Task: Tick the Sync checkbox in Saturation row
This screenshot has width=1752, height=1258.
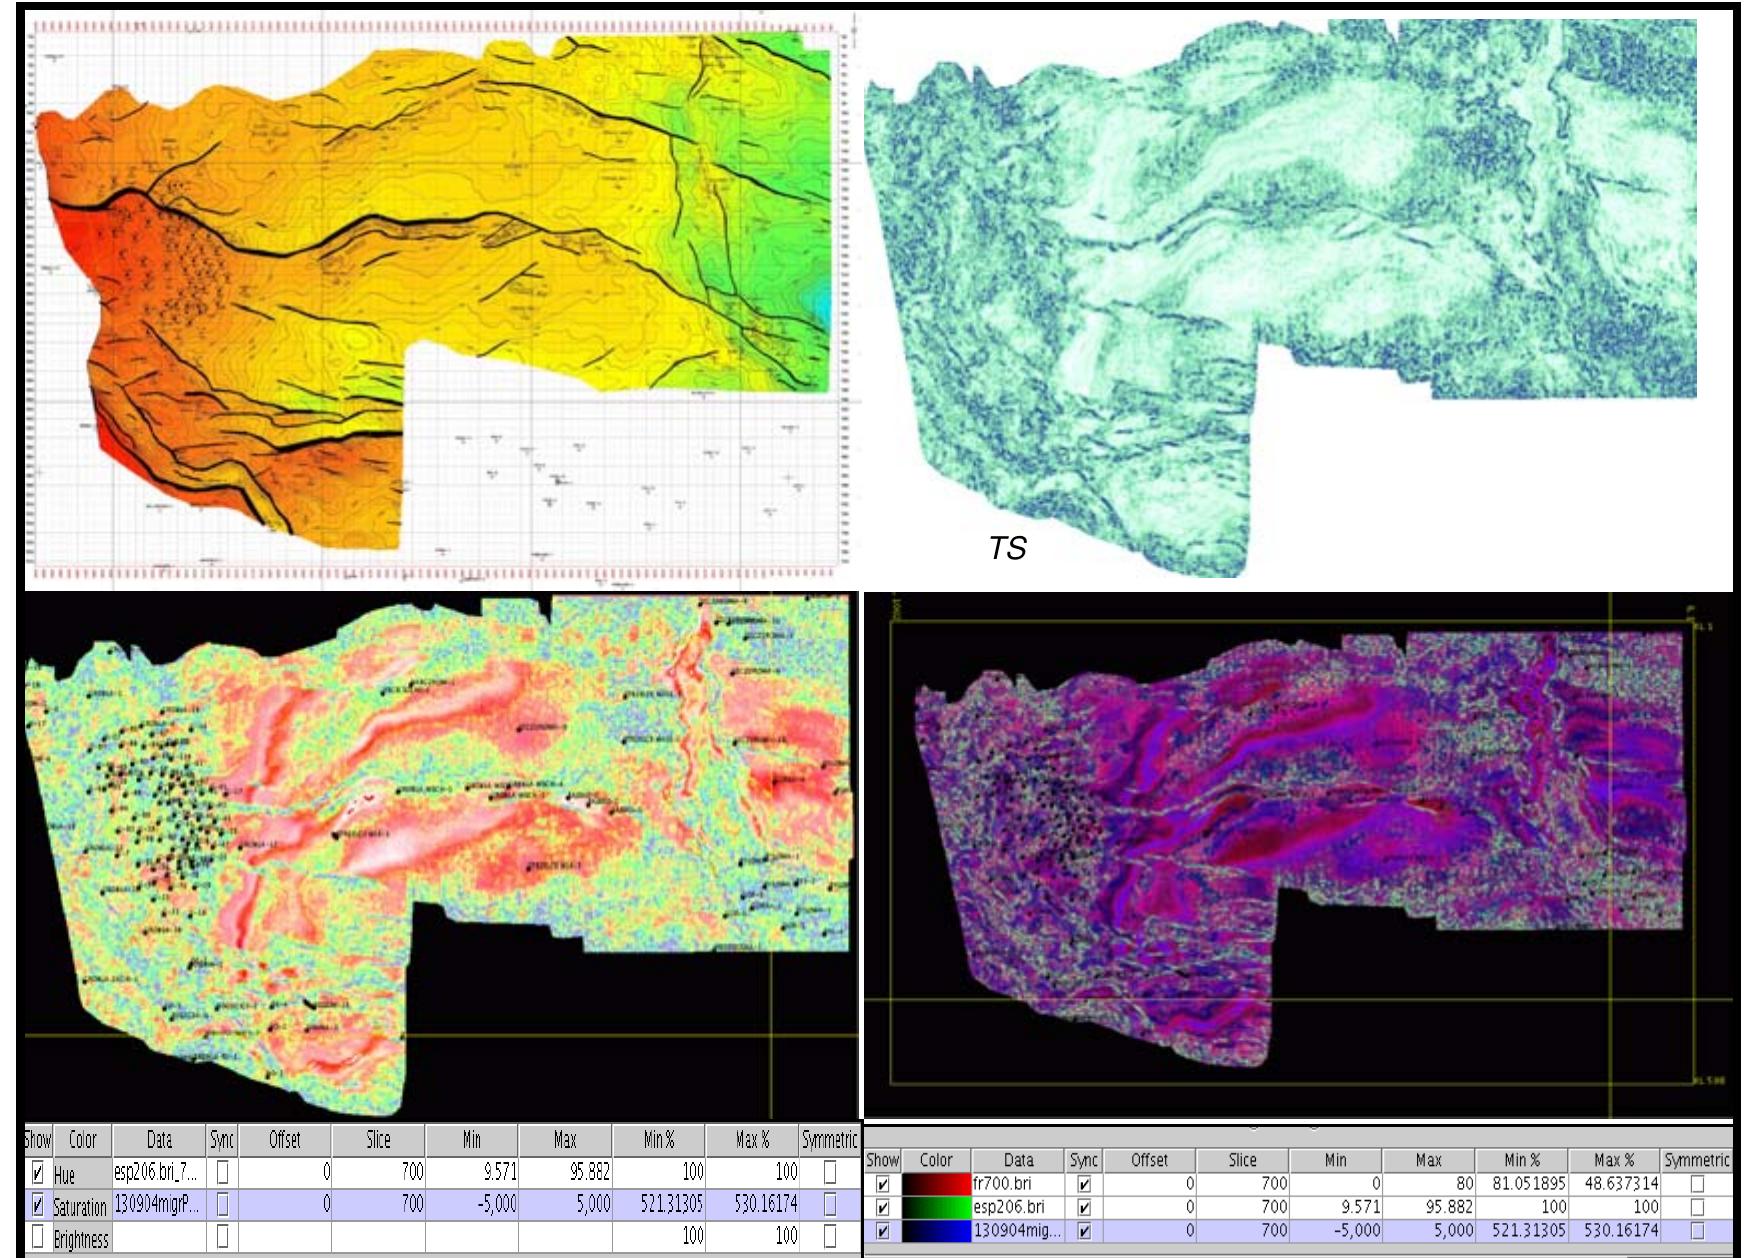Action: pos(222,1205)
